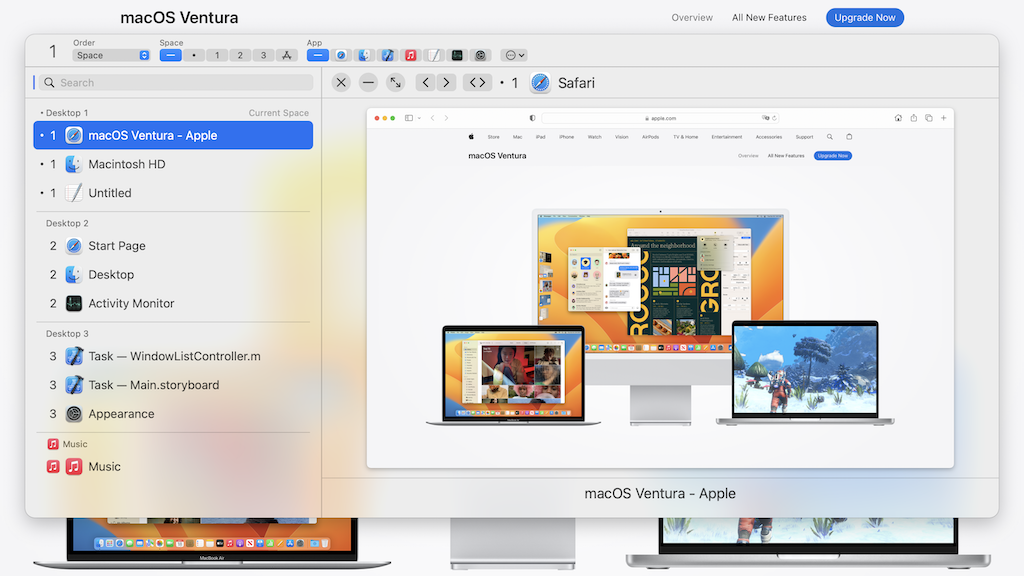Select Appearance settings window row
Screen dimensions: 1024x576
(x=173, y=414)
